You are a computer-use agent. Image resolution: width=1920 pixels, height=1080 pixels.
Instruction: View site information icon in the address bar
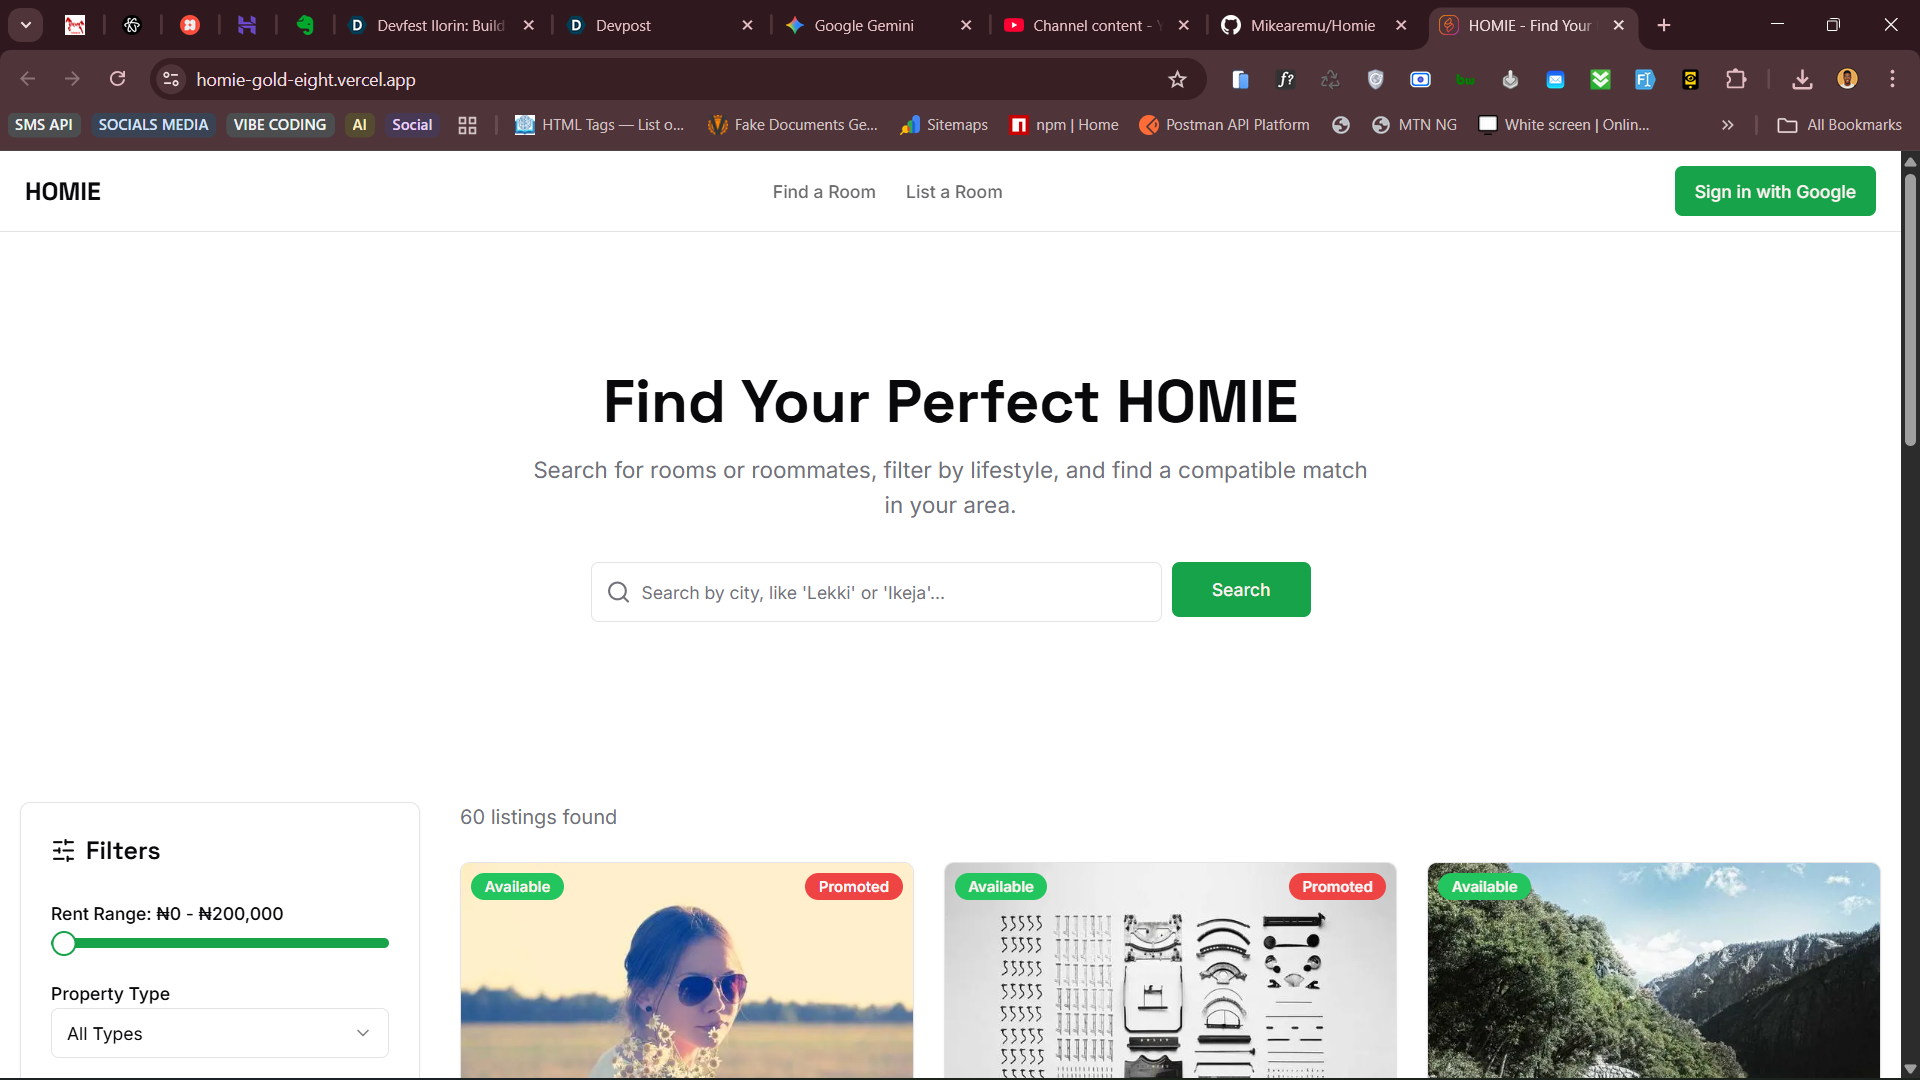[171, 79]
